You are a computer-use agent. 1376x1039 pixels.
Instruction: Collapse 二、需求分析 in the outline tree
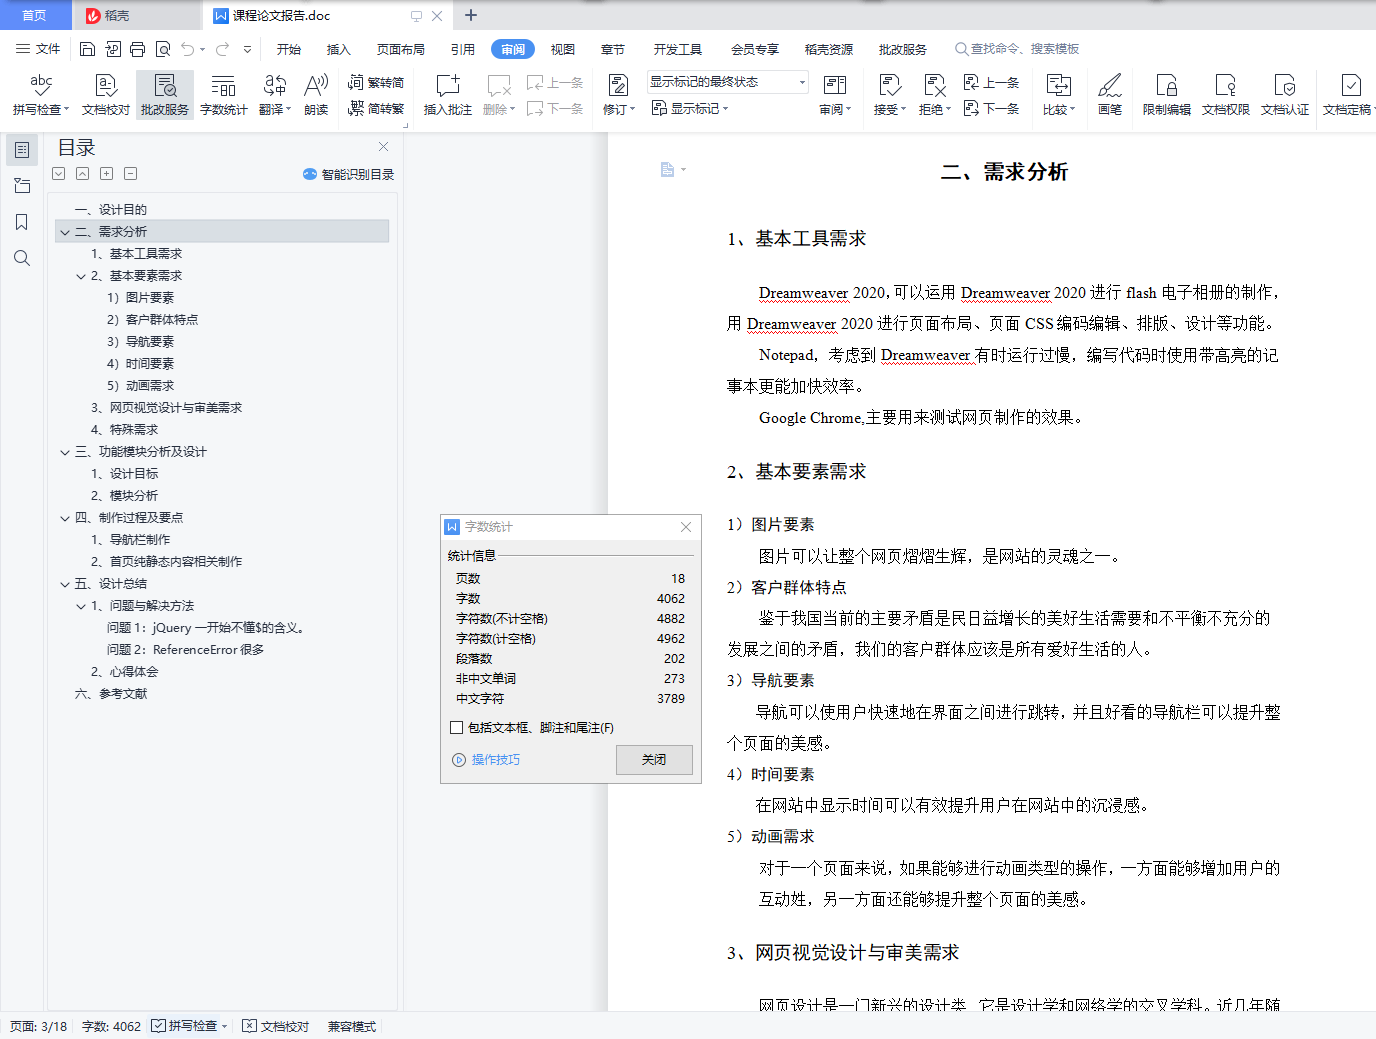click(65, 232)
